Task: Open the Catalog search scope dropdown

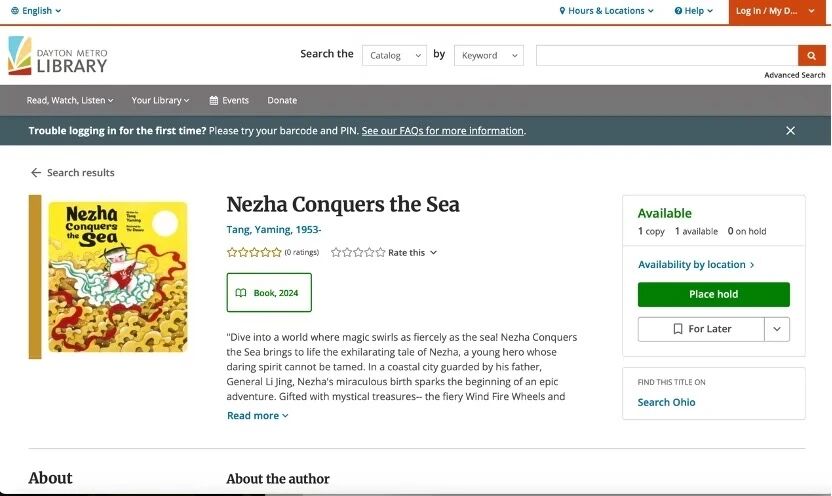Action: click(394, 56)
